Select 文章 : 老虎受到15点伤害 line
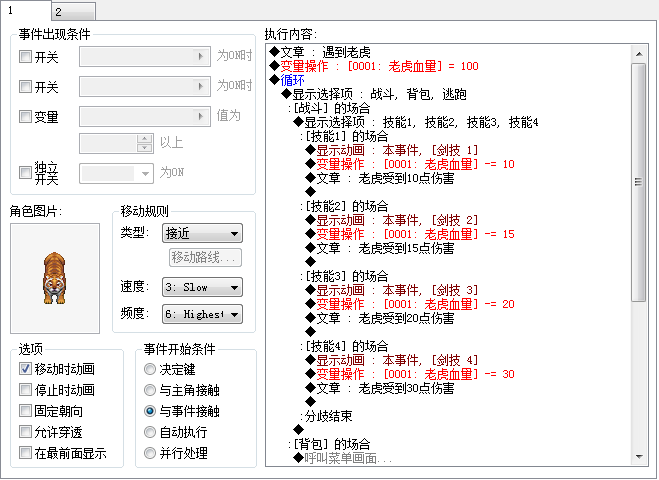Viewport: 659px width, 480px height. (x=380, y=248)
